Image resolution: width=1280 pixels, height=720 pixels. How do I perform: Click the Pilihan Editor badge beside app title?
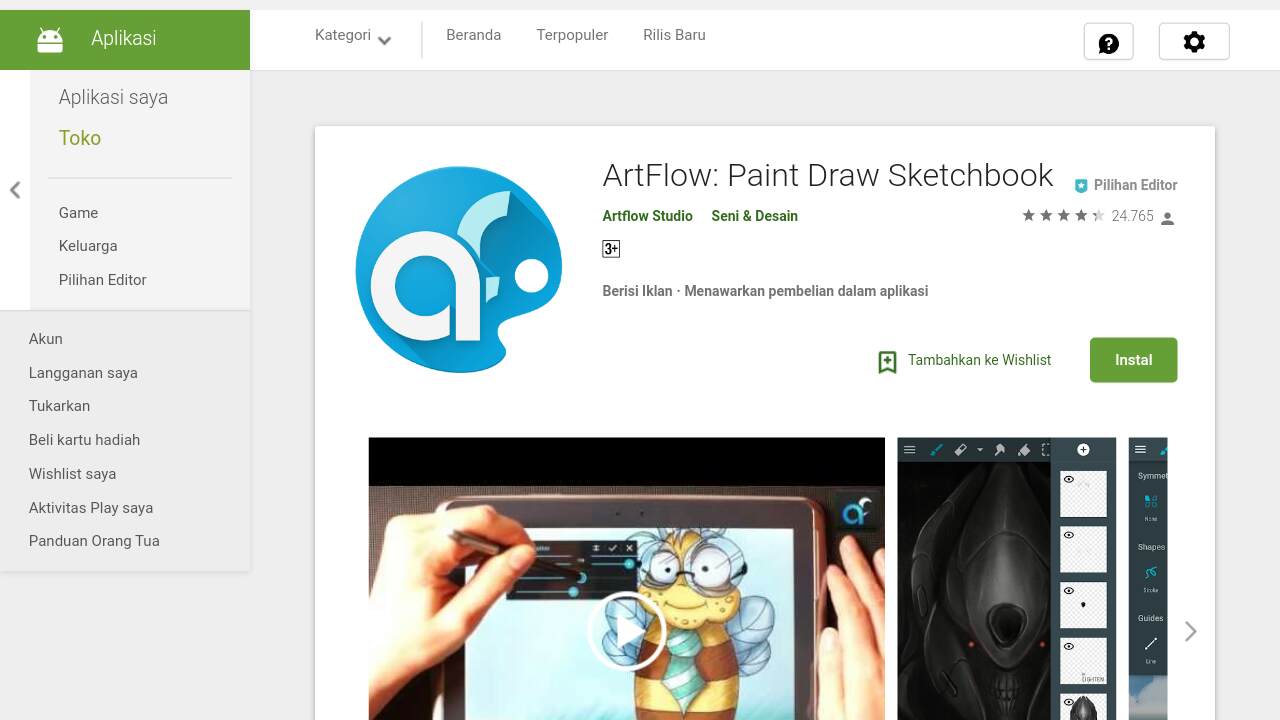(1126, 185)
